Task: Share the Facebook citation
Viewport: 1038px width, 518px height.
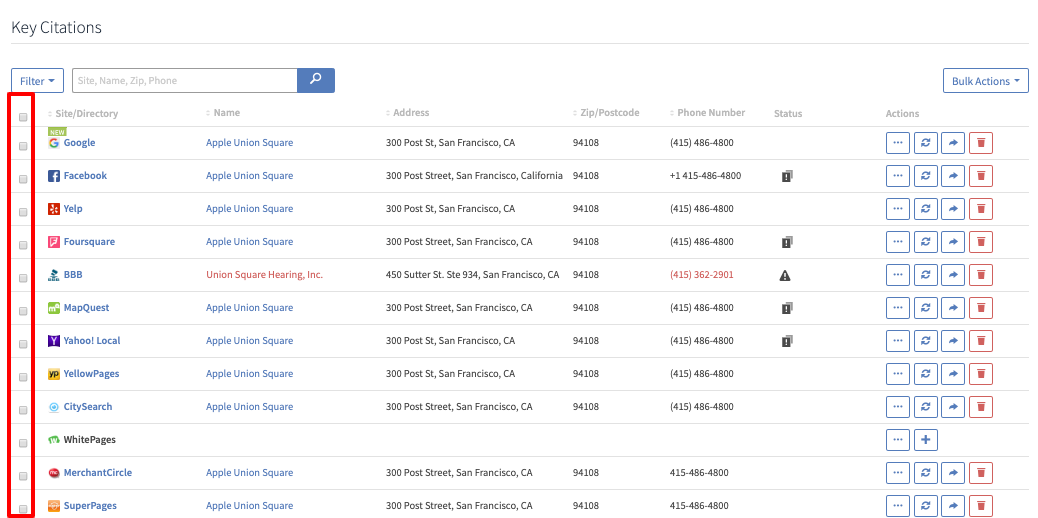Action: coord(953,176)
